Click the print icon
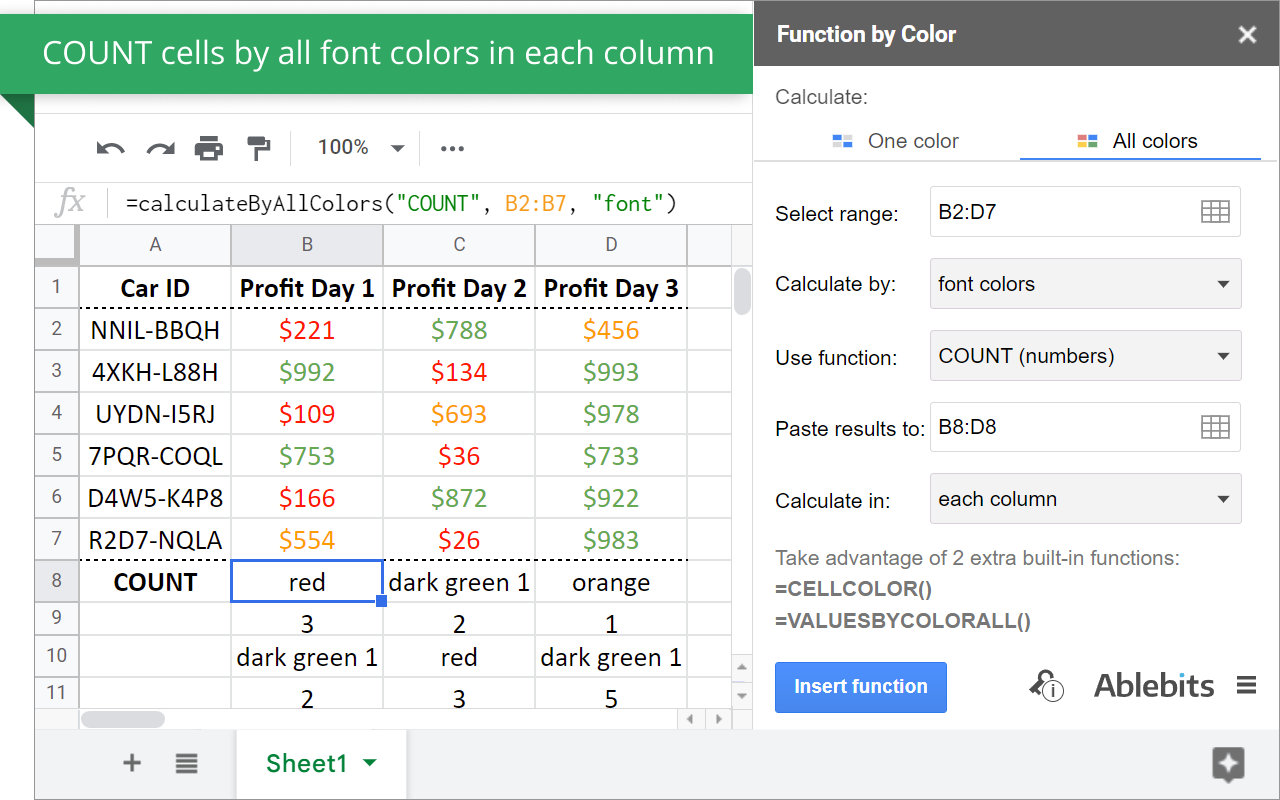Screen dimensions: 1280x800 (209, 148)
